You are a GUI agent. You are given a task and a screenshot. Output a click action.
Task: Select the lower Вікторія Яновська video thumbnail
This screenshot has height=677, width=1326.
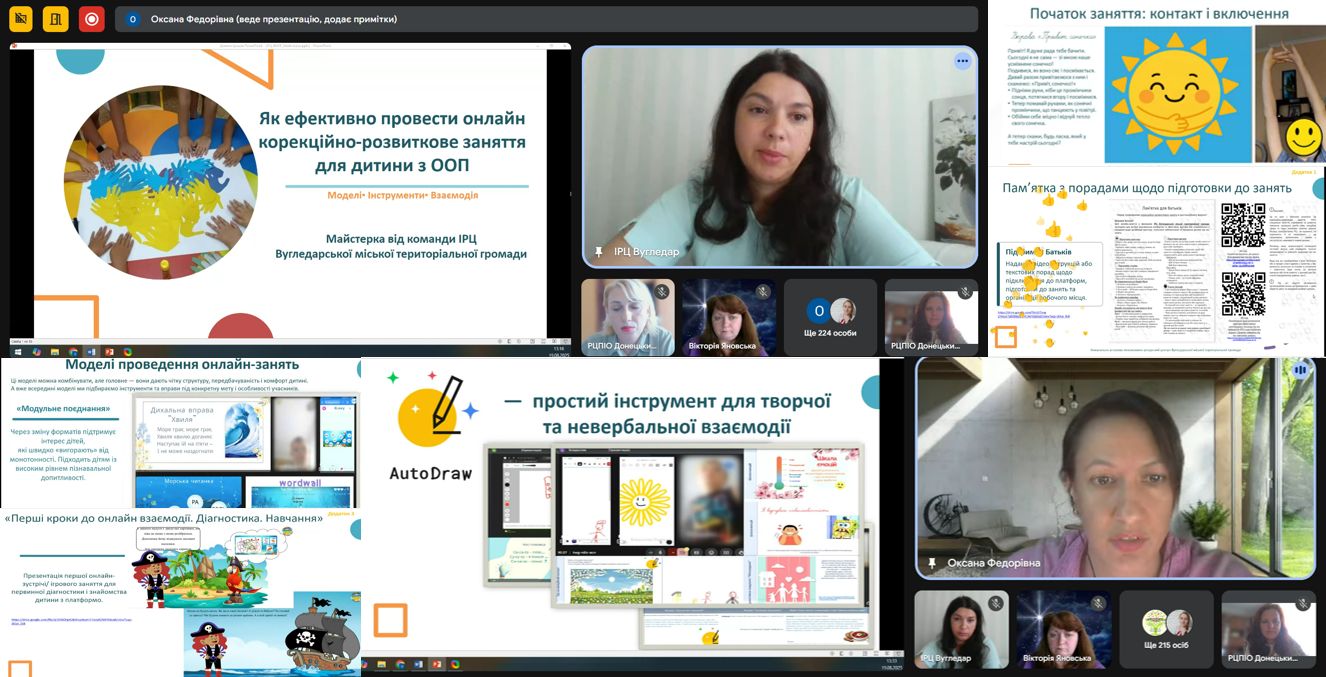coord(1064,629)
